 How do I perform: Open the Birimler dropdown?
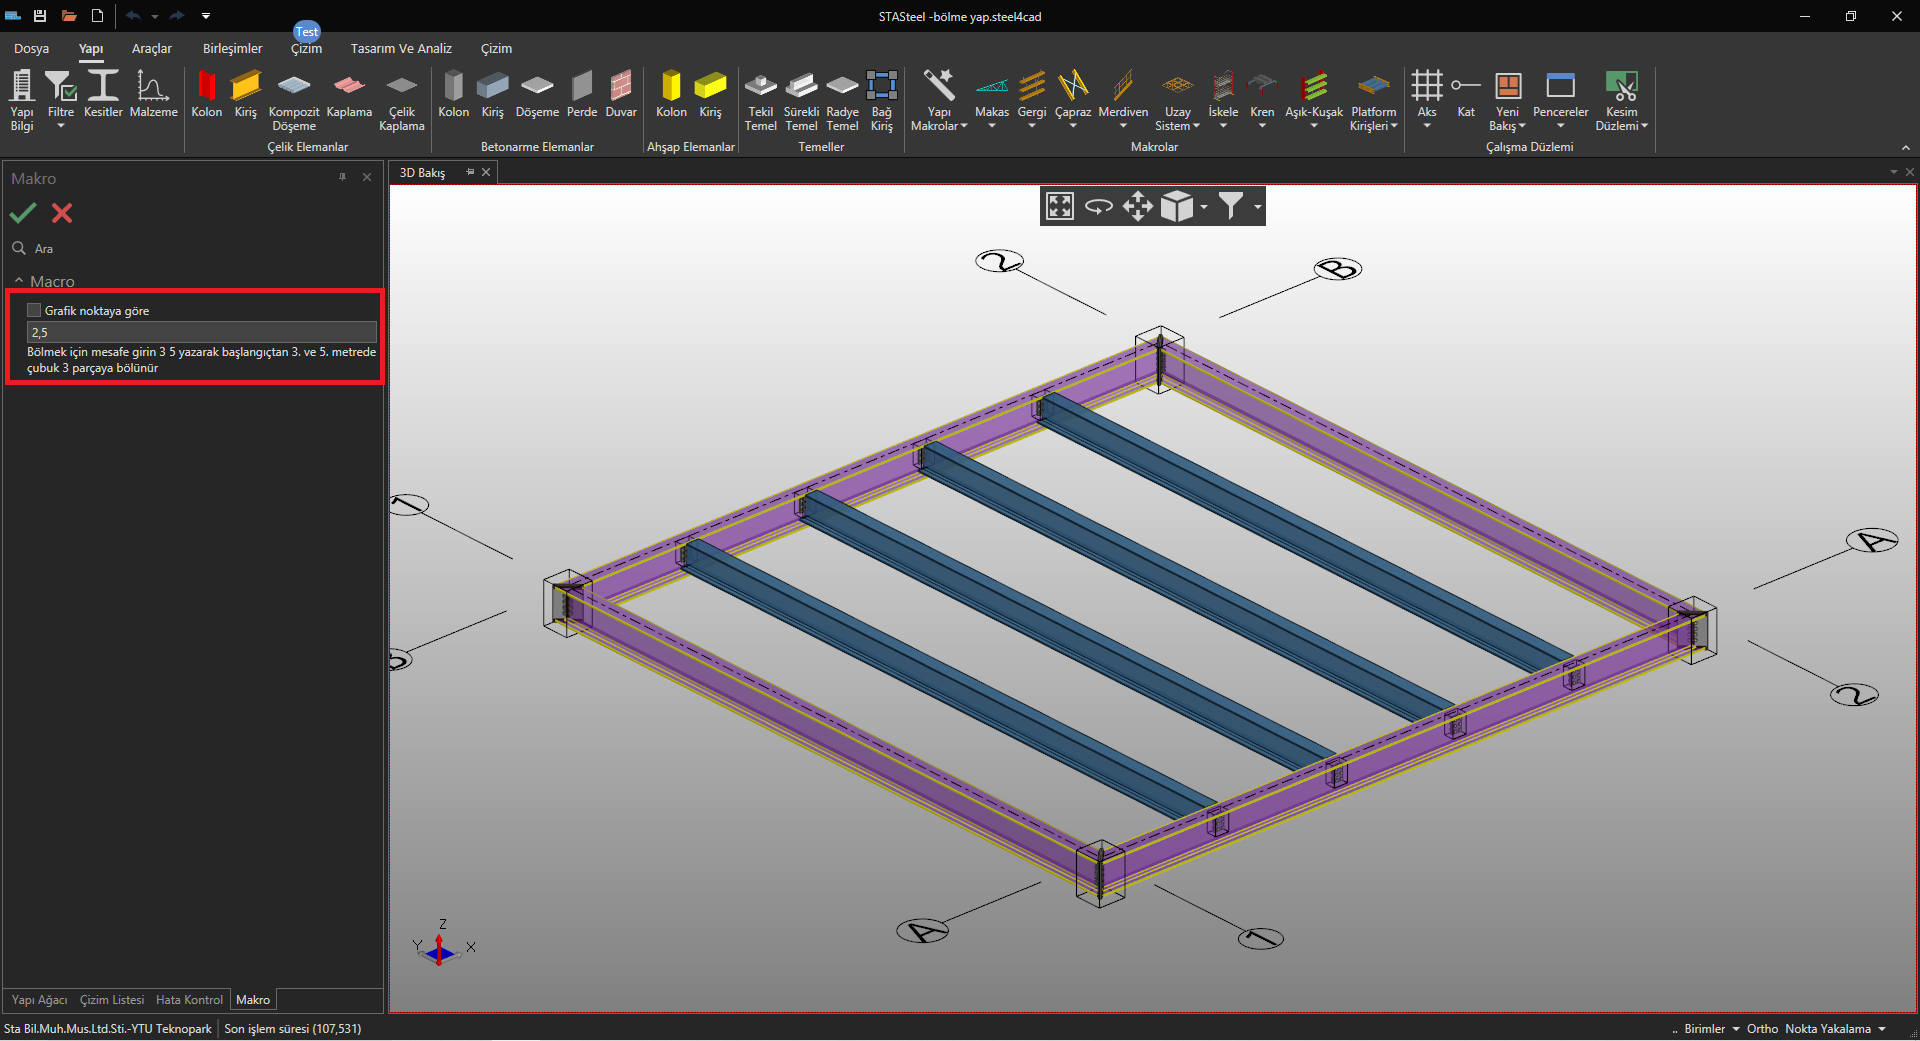coord(1711,1029)
